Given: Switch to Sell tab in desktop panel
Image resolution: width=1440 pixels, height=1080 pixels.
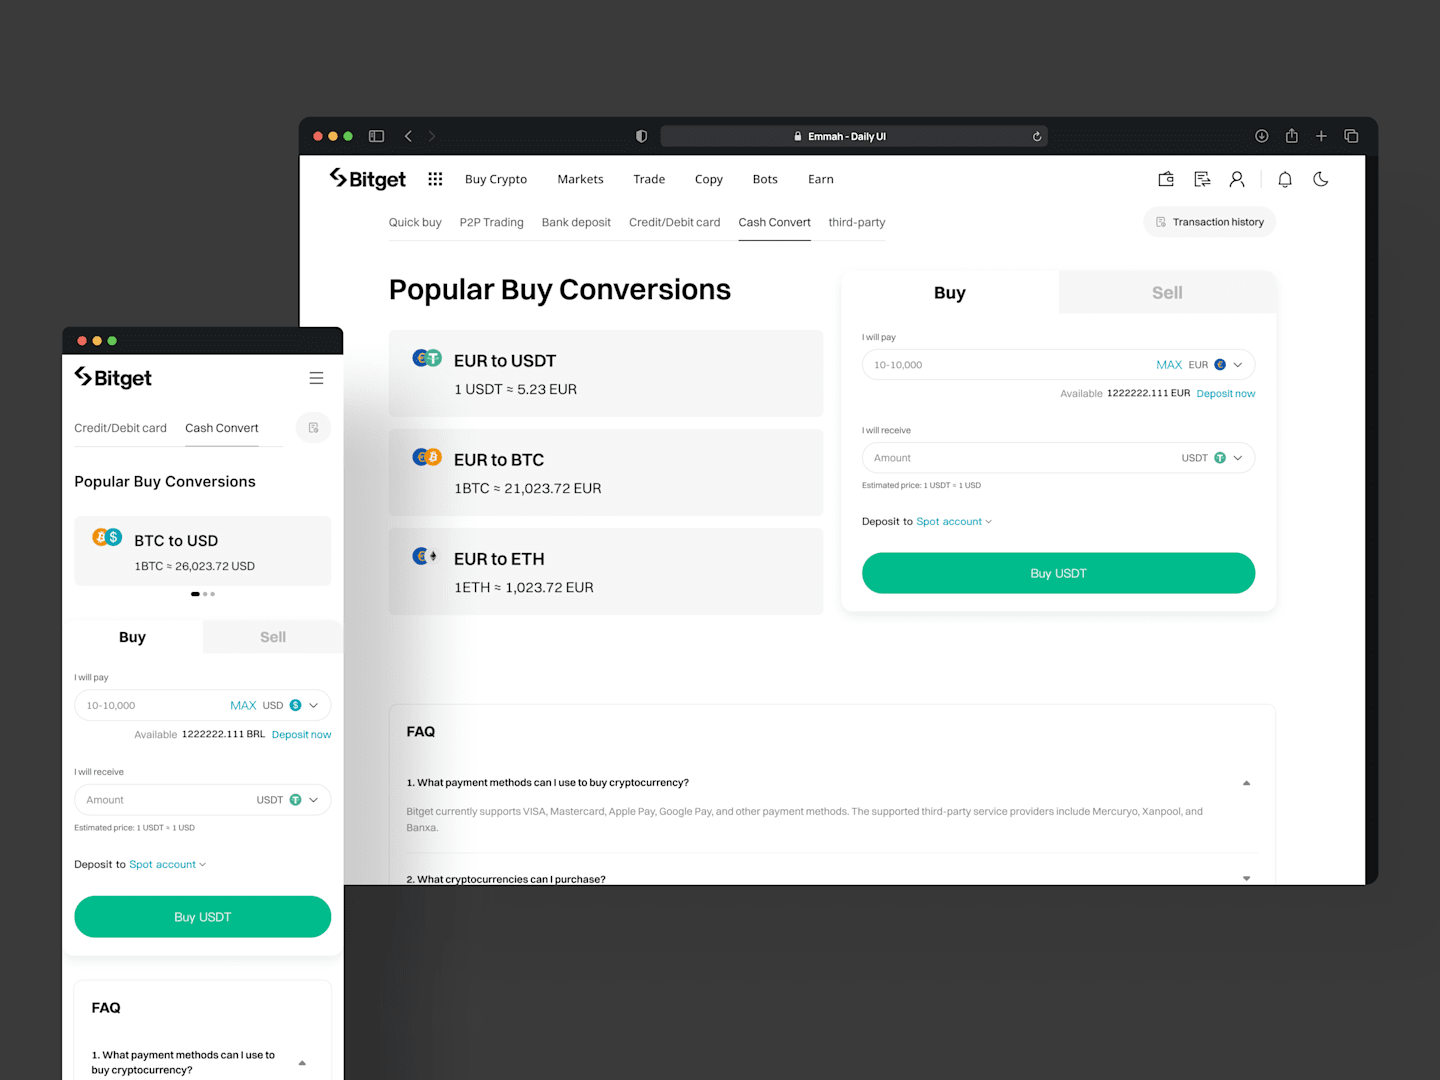Looking at the screenshot, I should pos(1167,292).
